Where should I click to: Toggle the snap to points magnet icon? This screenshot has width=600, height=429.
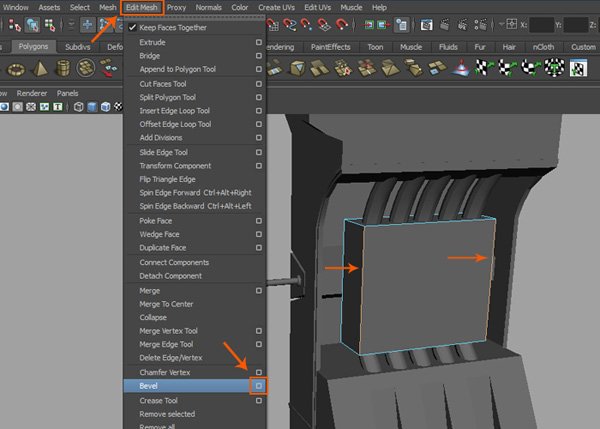[x=307, y=25]
